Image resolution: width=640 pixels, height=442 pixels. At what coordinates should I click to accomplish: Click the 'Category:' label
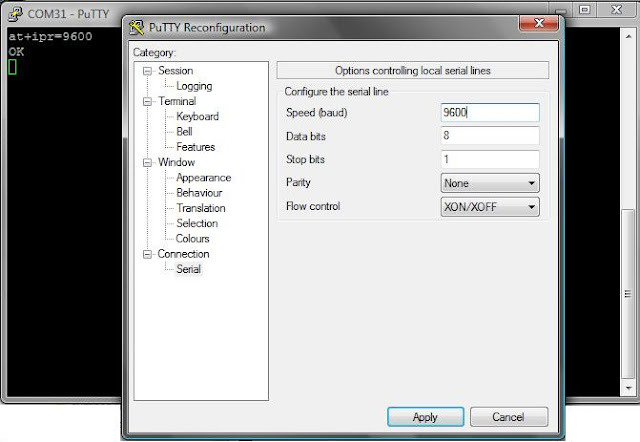(154, 52)
